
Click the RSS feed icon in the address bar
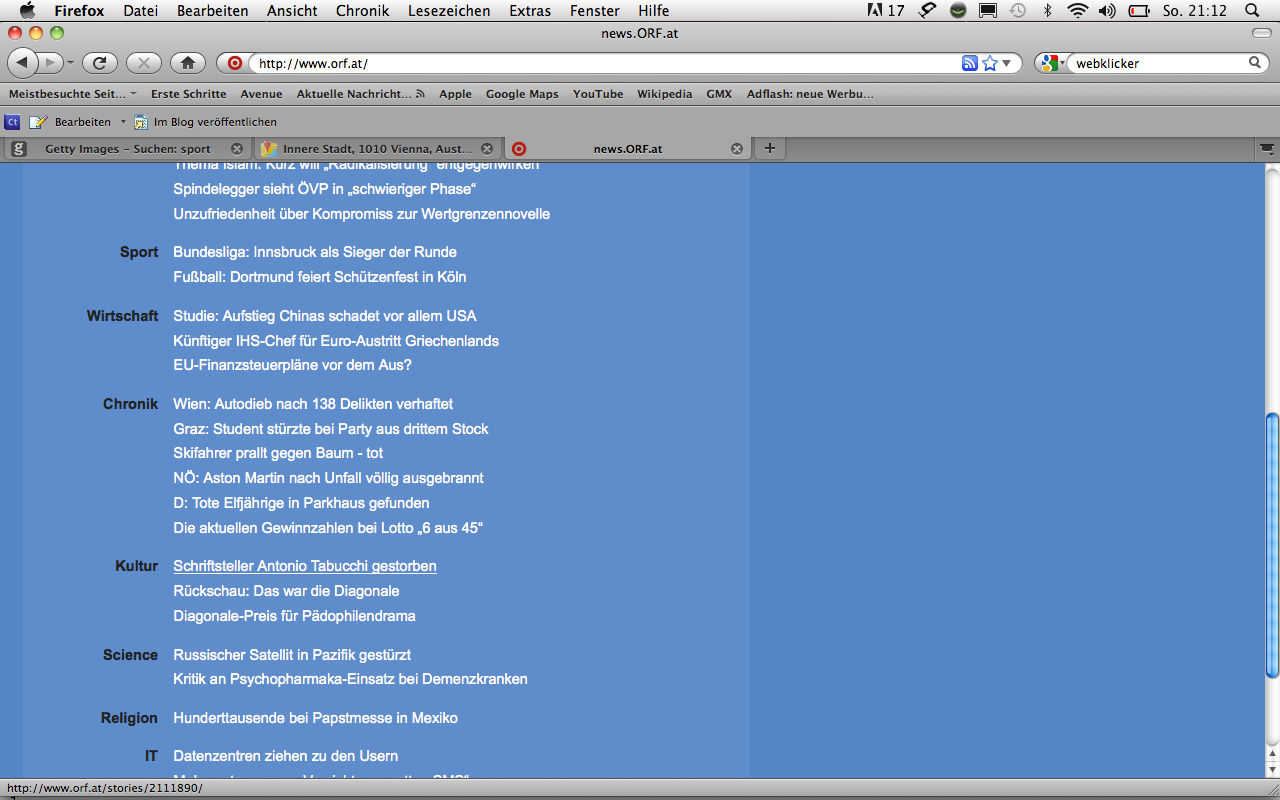click(969, 63)
